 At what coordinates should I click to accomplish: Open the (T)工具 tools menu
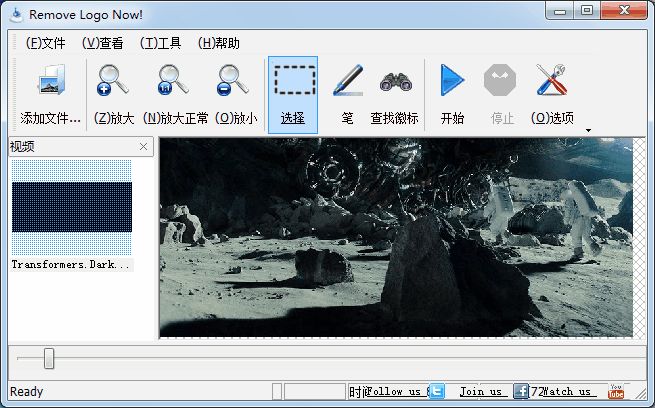(160, 43)
